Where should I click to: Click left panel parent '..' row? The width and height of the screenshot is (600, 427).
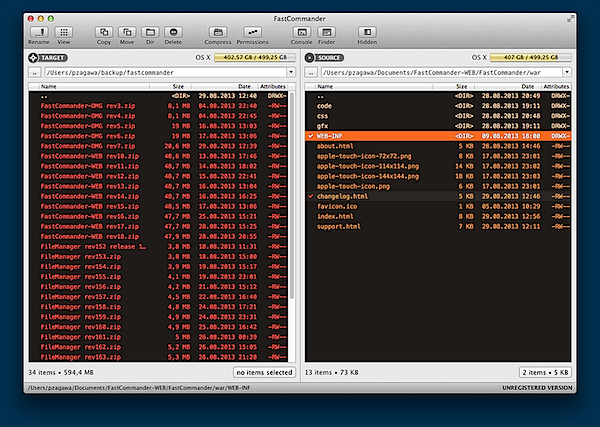[x=158, y=96]
